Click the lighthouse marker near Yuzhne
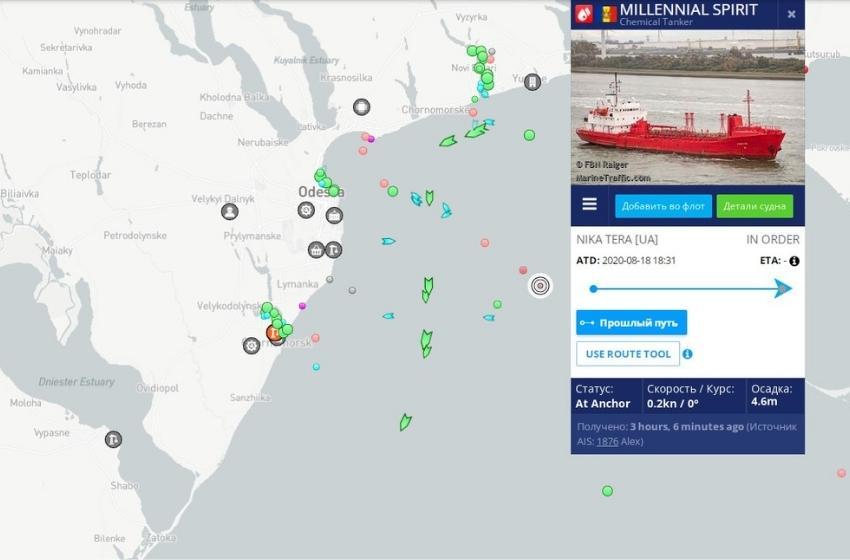 pyautogui.click(x=532, y=82)
